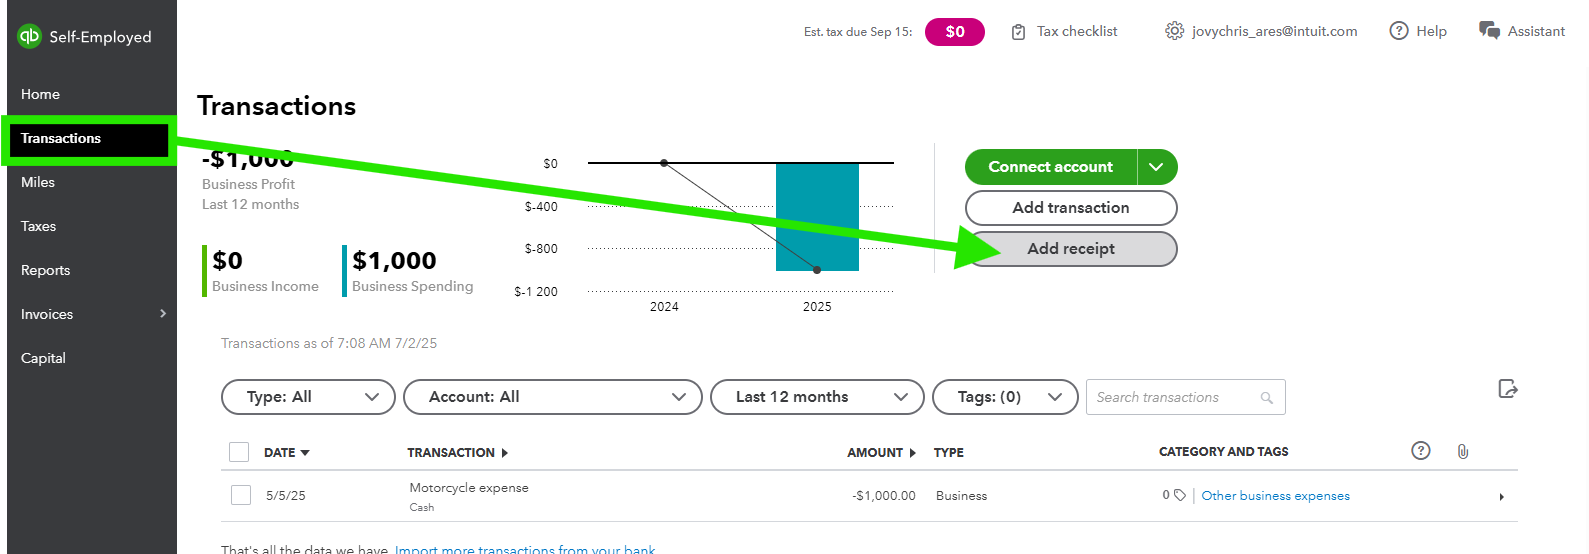Viewport: 1589px width, 554px height.
Task: Click the QuickBooks logo icon
Action: click(29, 36)
